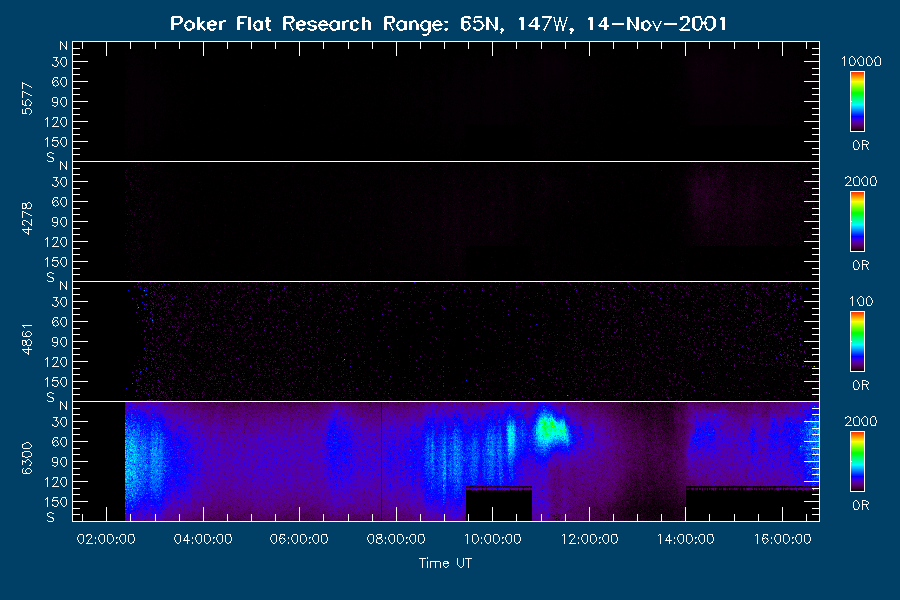
Task: Click the 2000 label above the 6300 color bar
Action: [861, 421]
